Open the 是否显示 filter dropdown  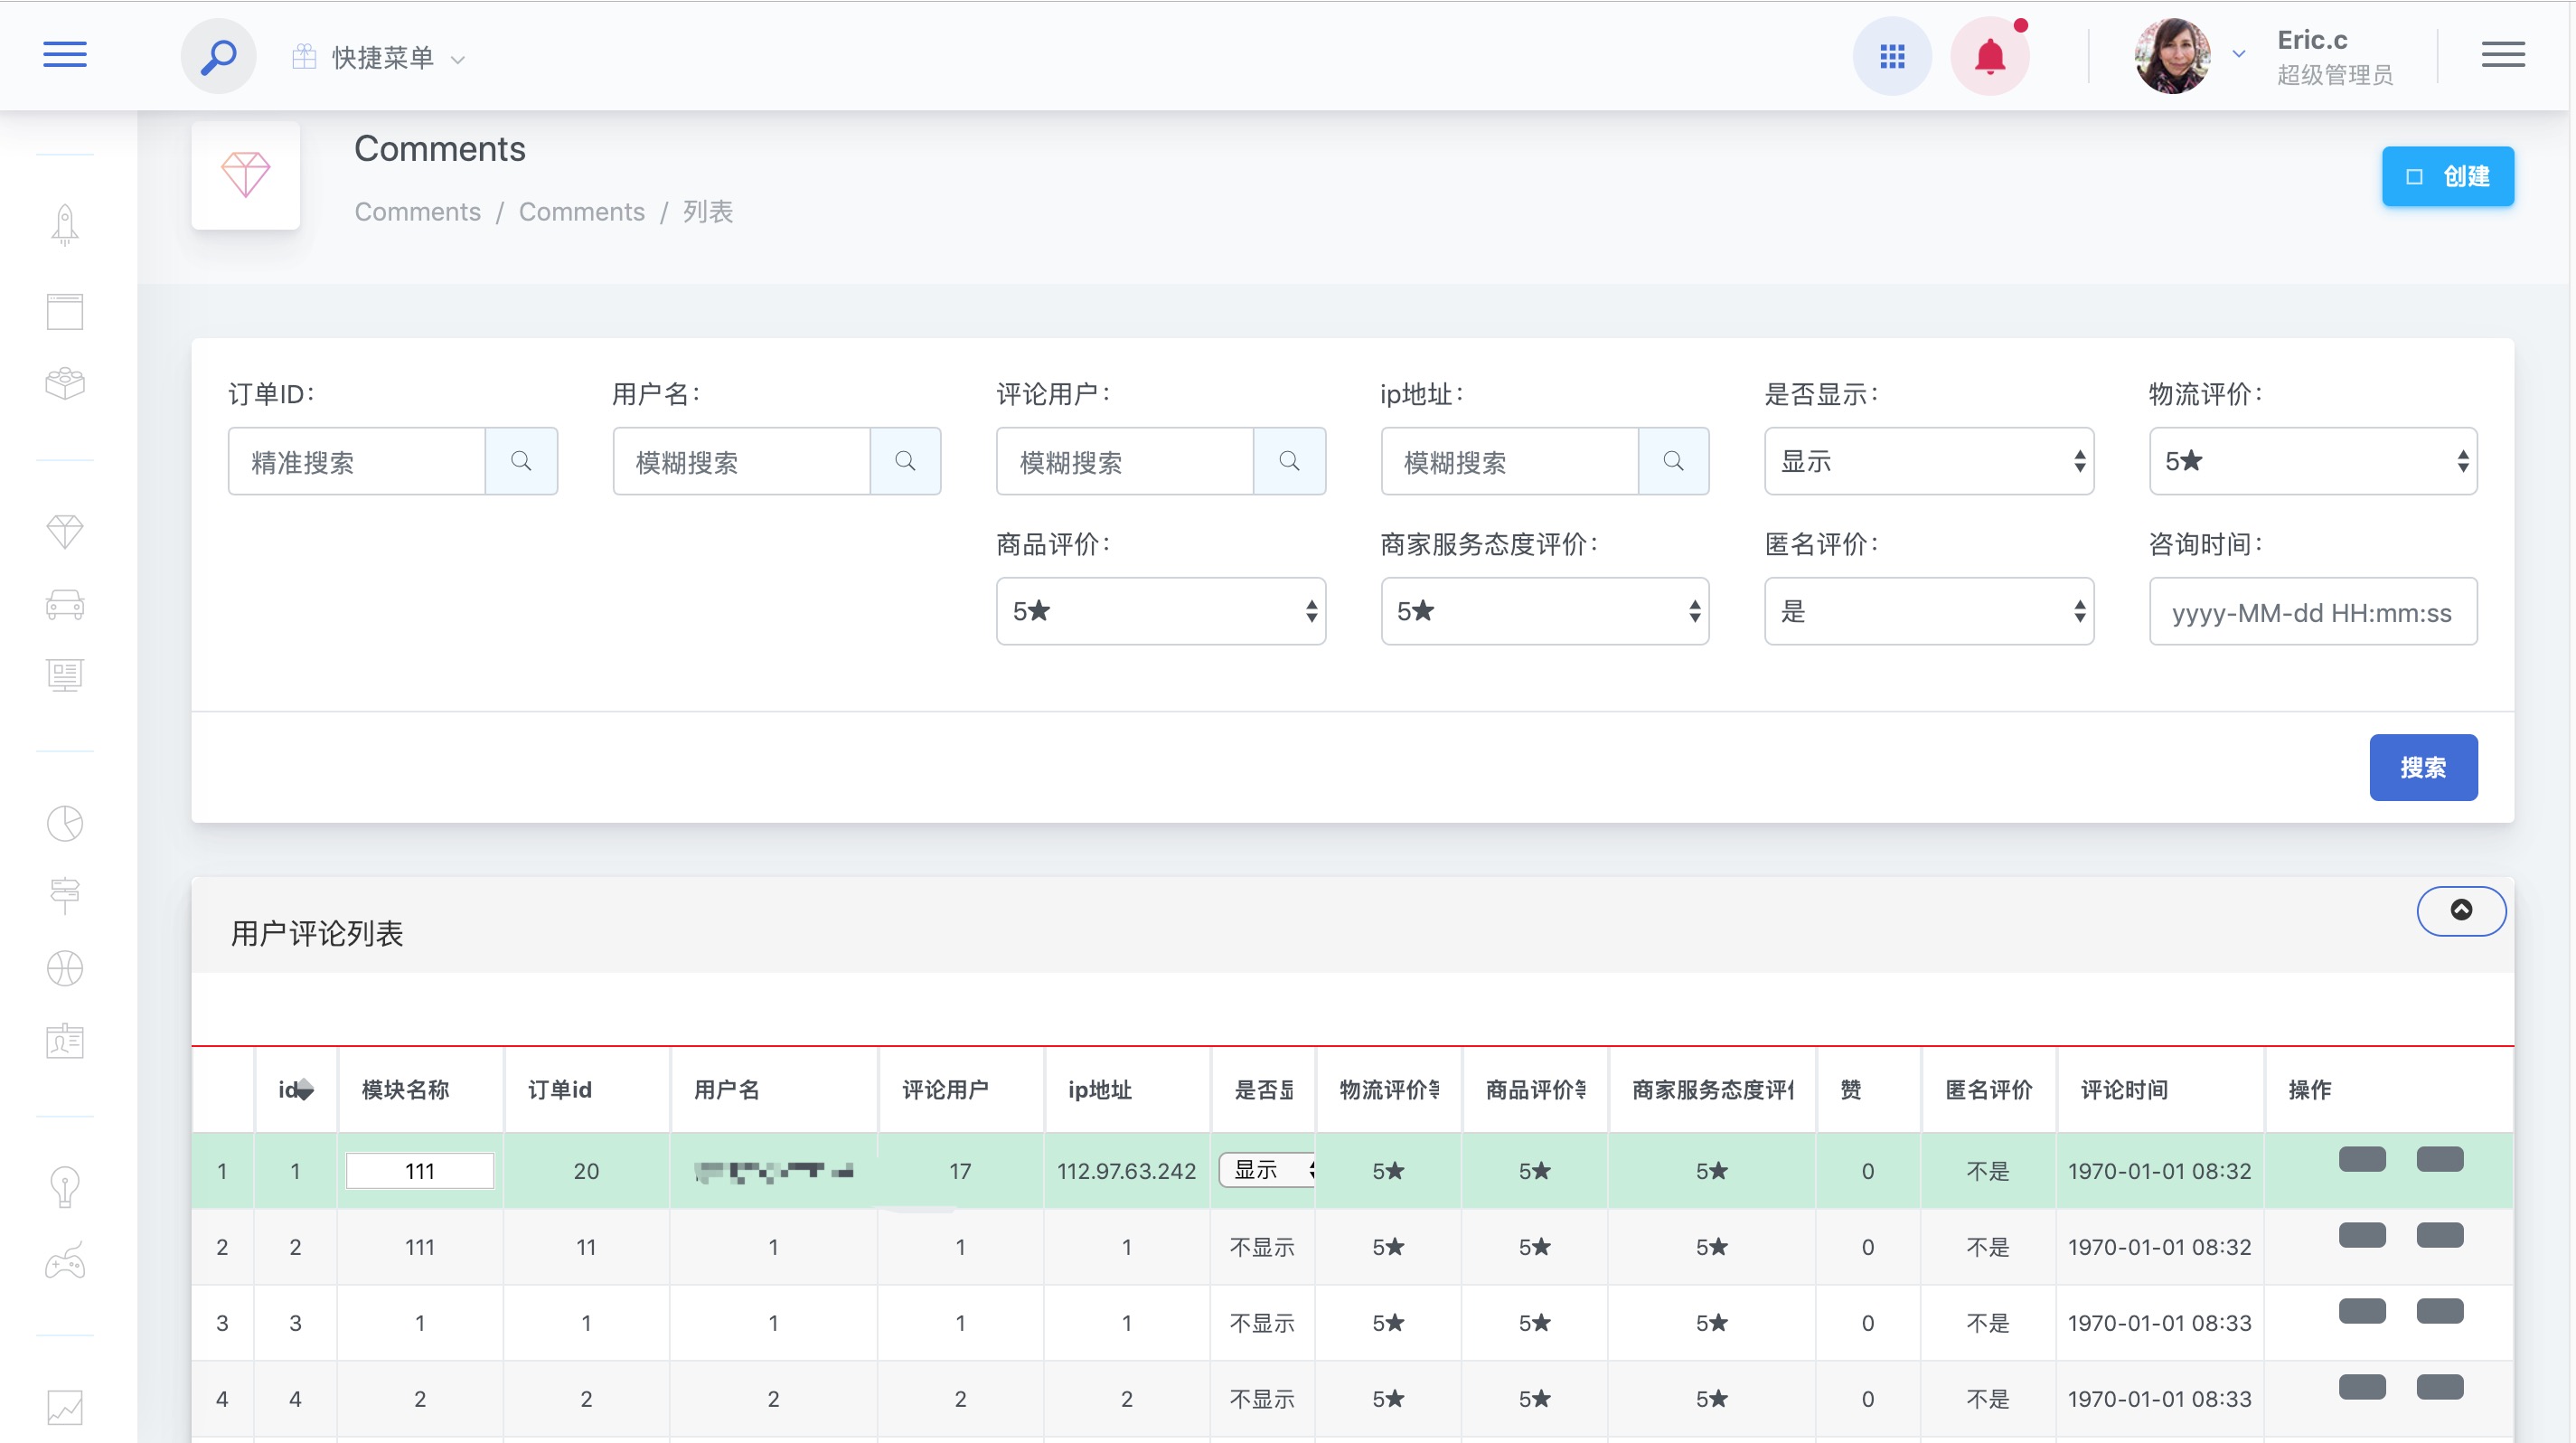pyautogui.click(x=1928, y=461)
